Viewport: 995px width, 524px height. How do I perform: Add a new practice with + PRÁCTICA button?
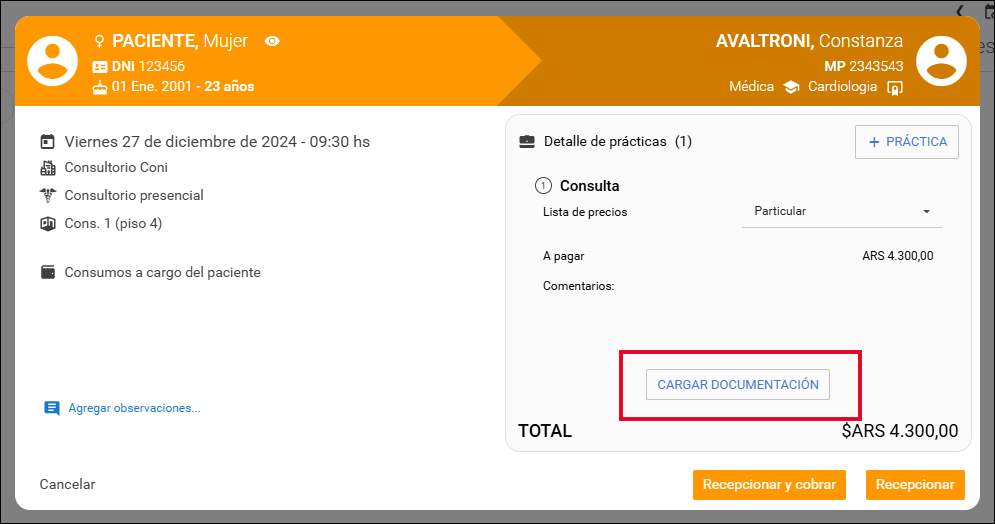907,142
